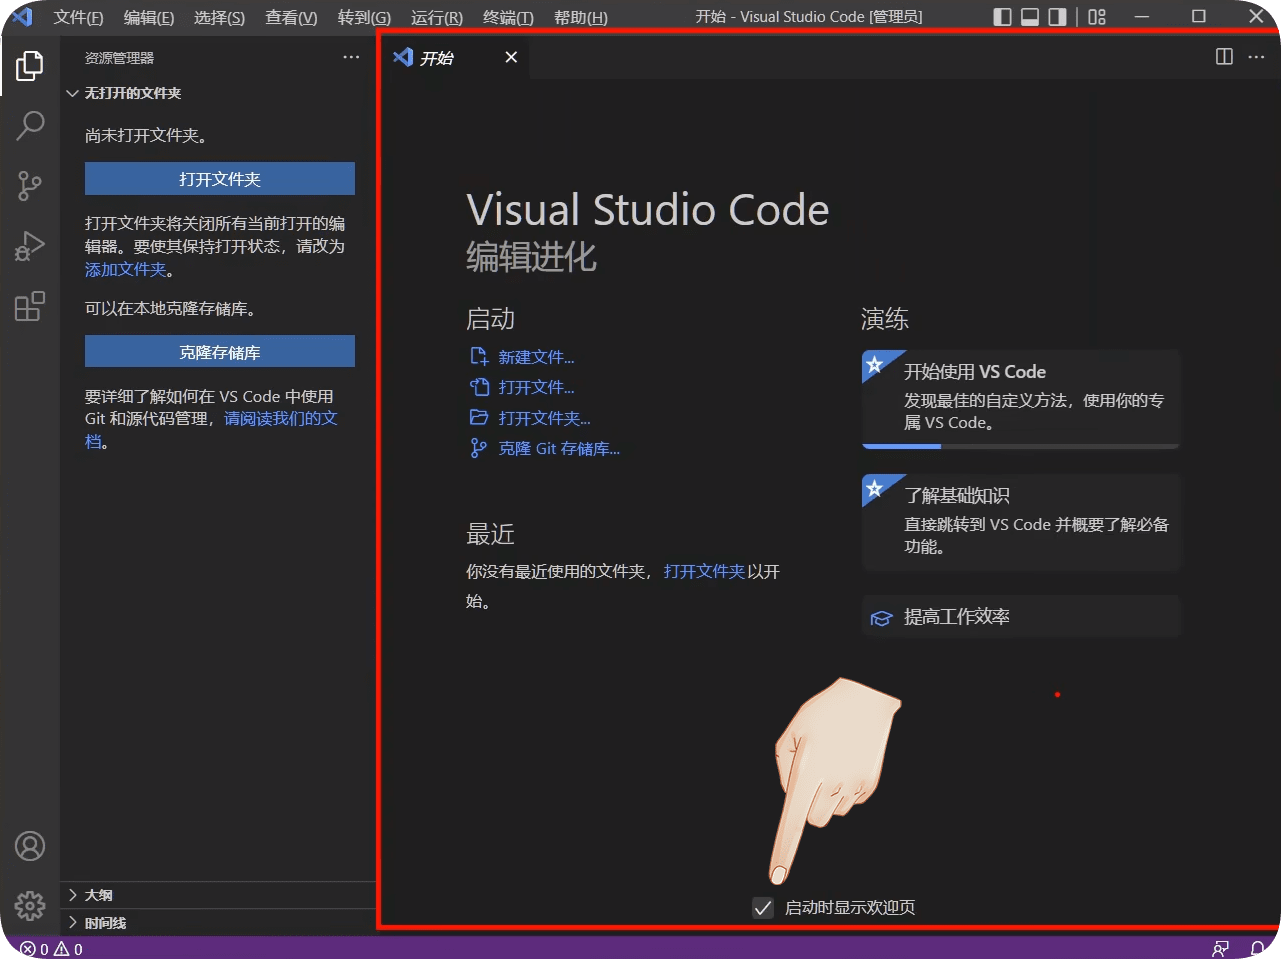1281x959 pixels.
Task: Click errors and warnings status bar indicator
Action: pos(52,949)
